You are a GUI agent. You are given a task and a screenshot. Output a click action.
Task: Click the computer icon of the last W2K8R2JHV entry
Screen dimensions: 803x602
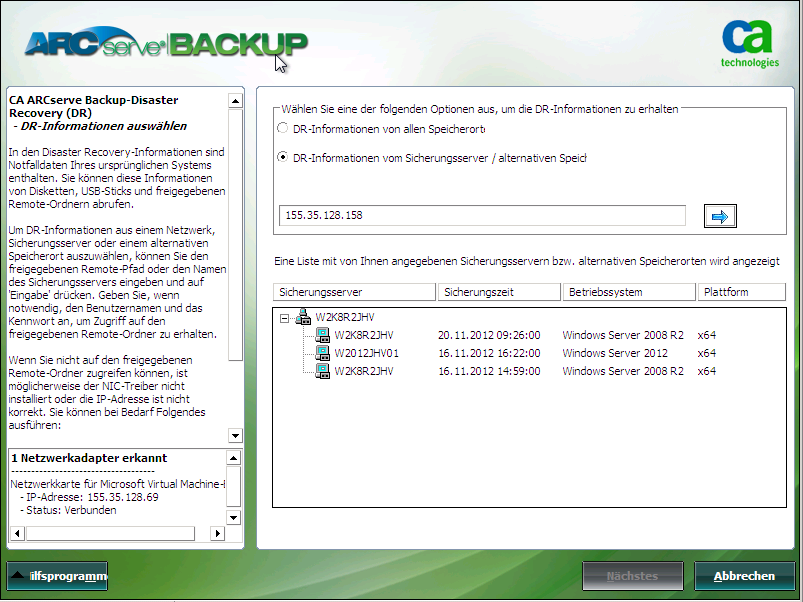pyautogui.click(x=322, y=370)
